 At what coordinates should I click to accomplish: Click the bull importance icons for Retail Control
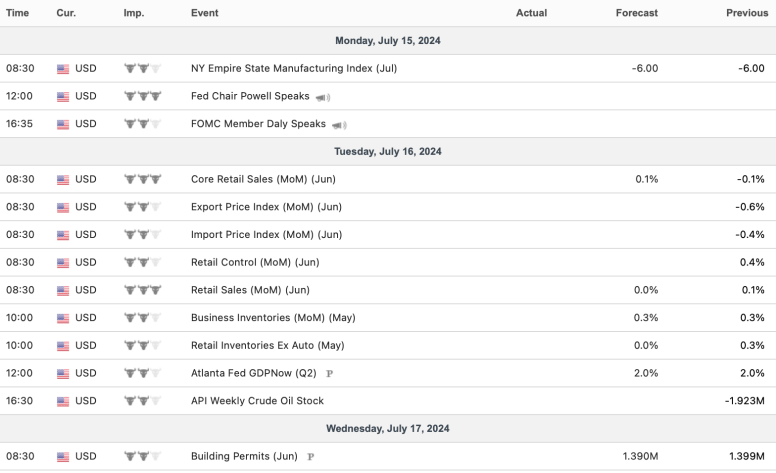pyautogui.click(x=143, y=262)
